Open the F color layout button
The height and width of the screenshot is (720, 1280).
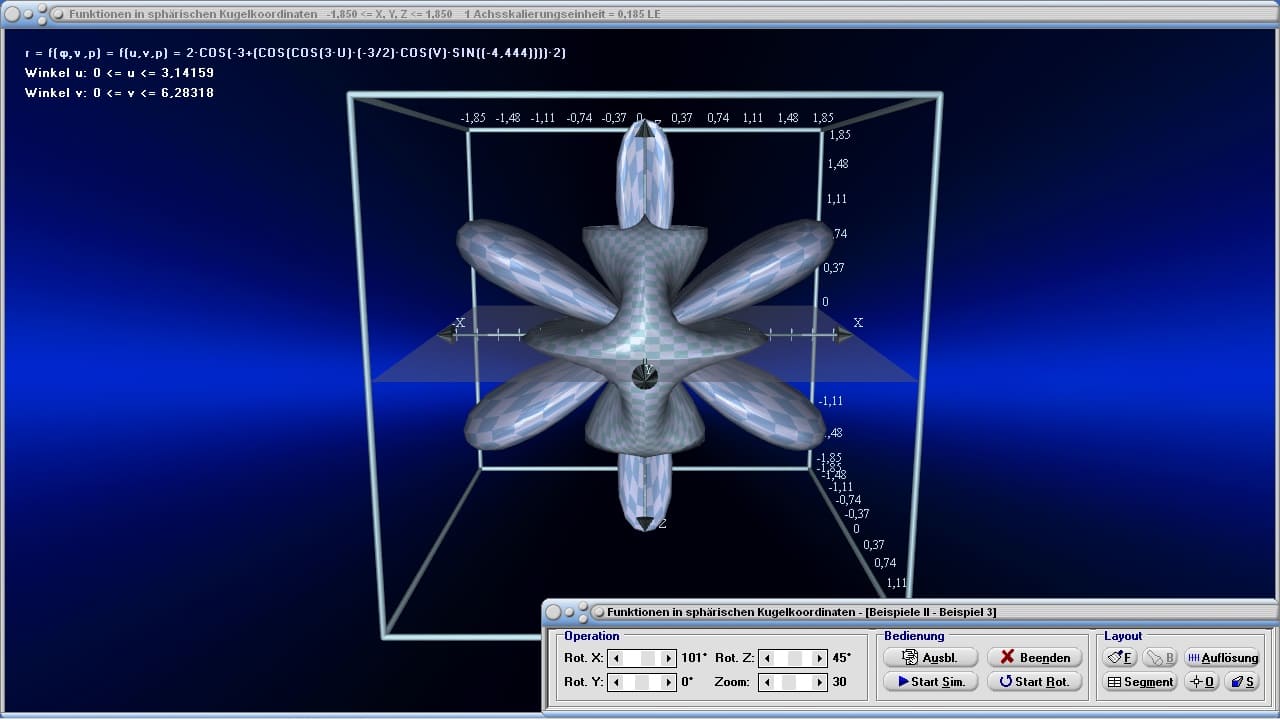pos(1120,657)
